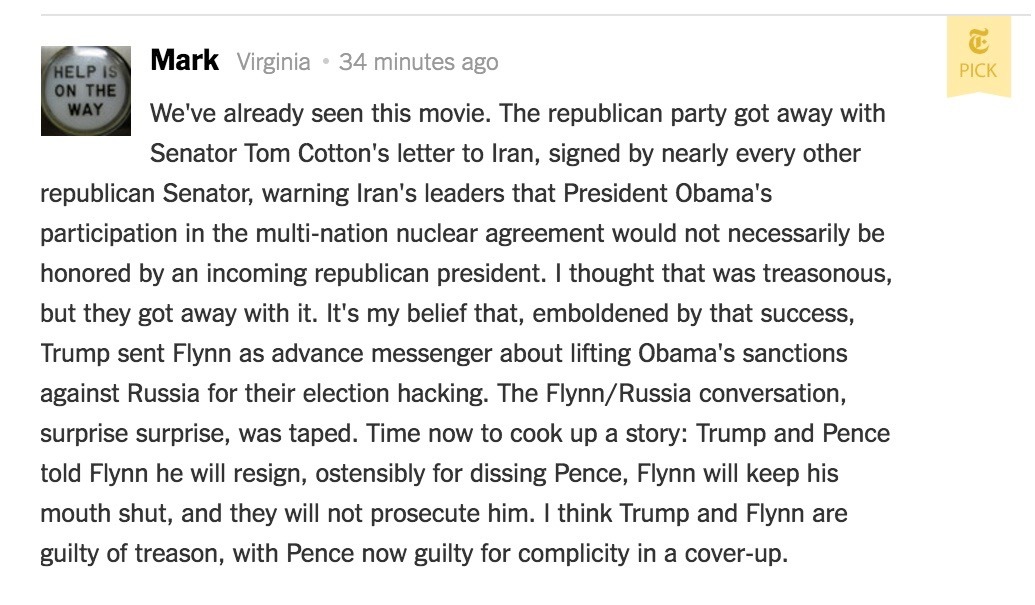Click the NYT "T" logo on the Pick badge

point(978,43)
